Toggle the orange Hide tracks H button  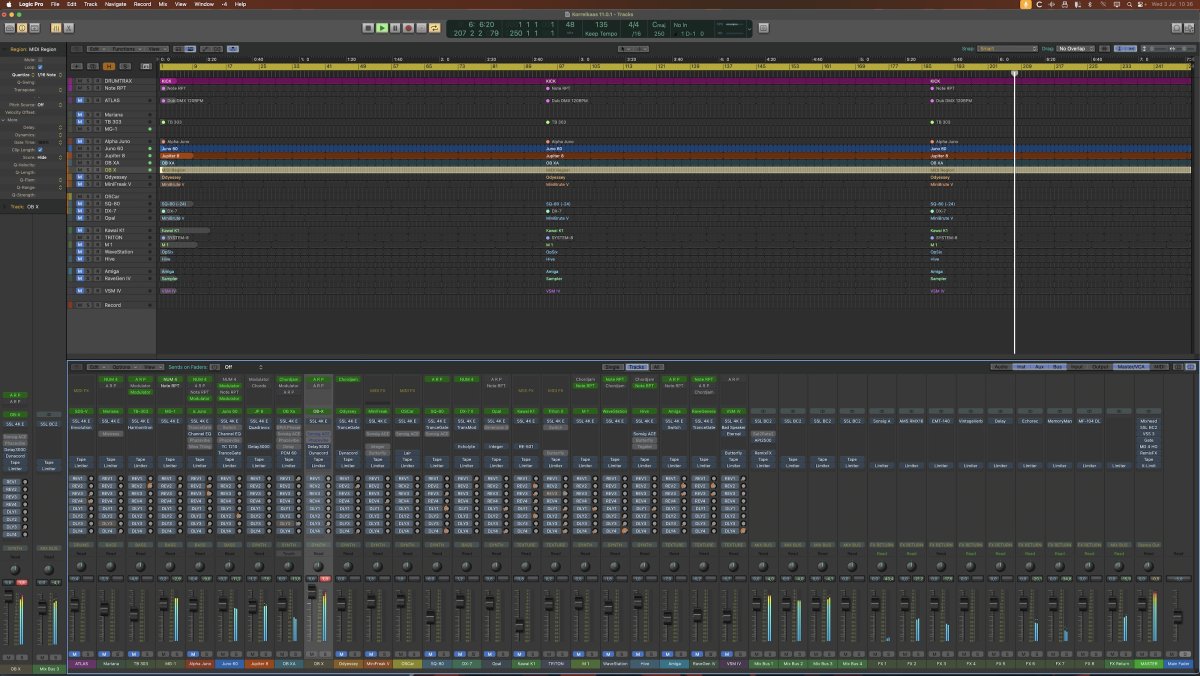(108, 66)
